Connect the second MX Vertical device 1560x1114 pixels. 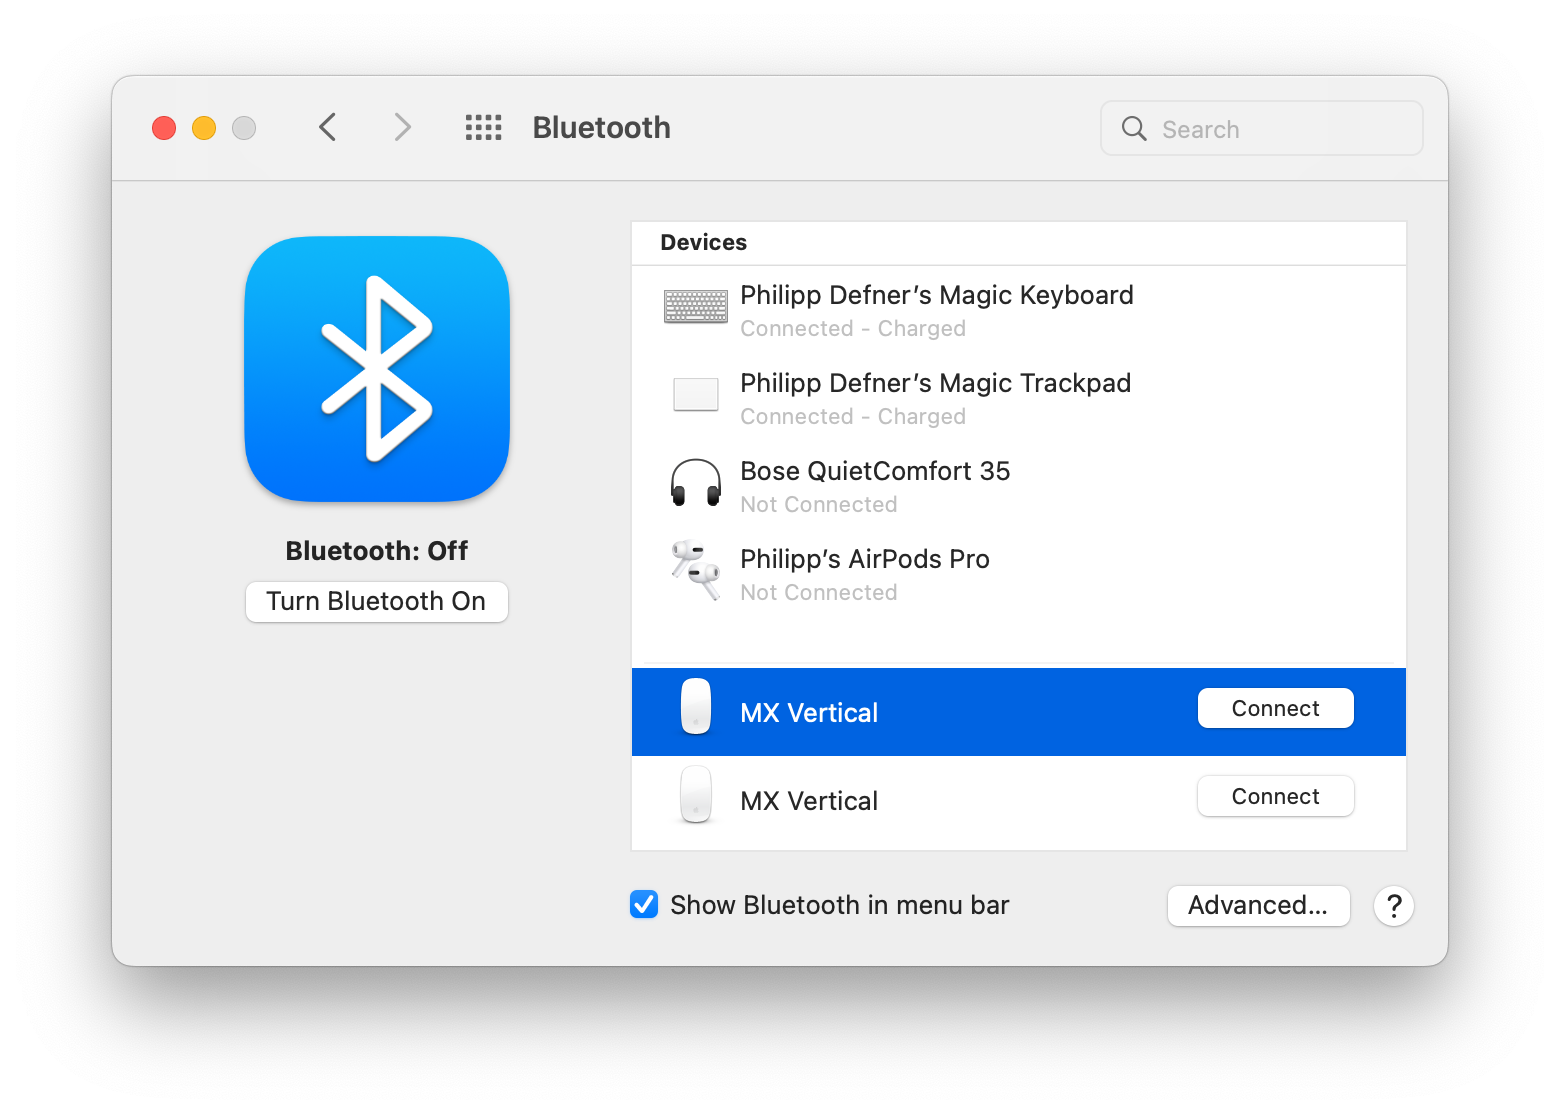(x=1275, y=797)
